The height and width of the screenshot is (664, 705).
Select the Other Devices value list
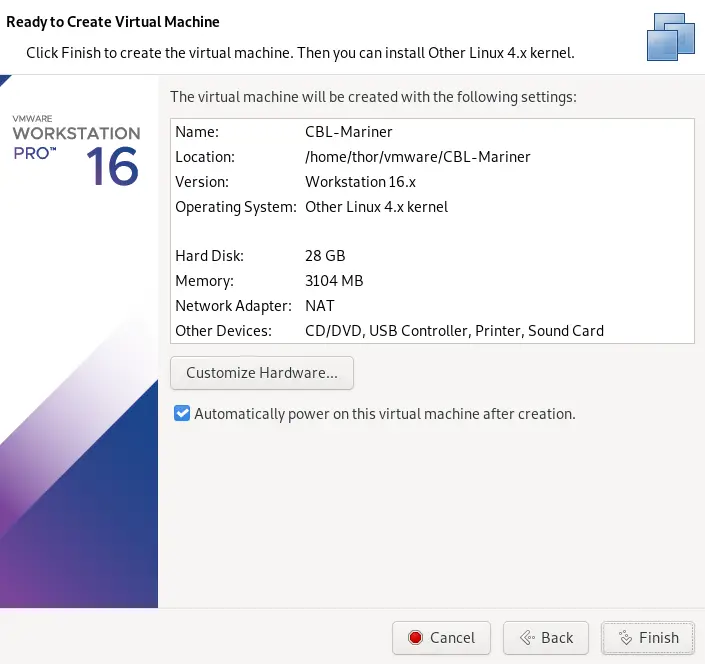click(454, 331)
